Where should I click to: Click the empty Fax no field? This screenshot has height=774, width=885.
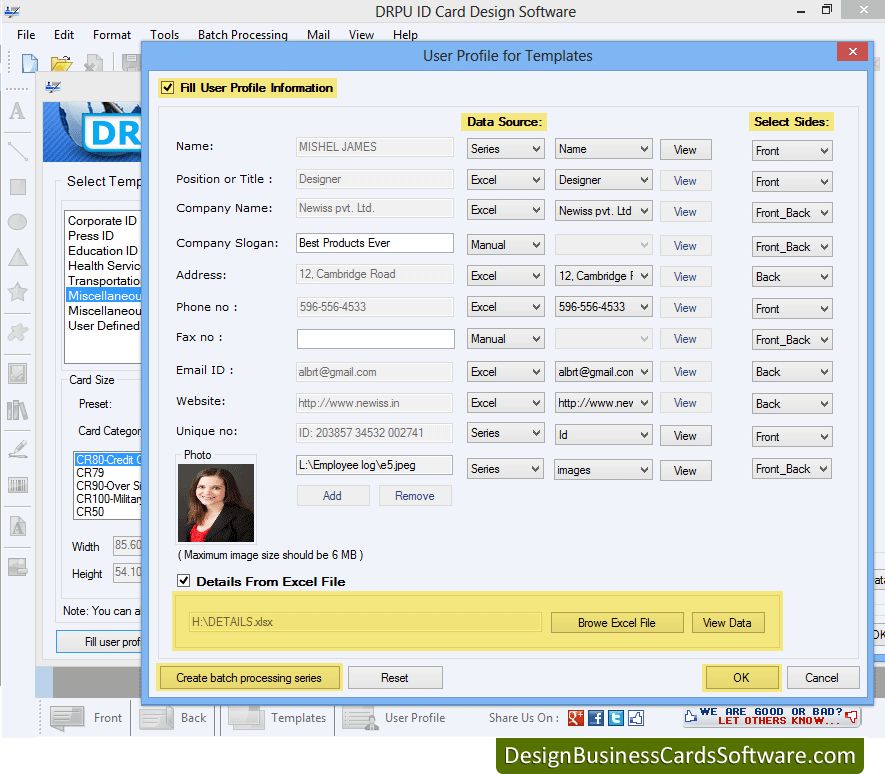375,339
